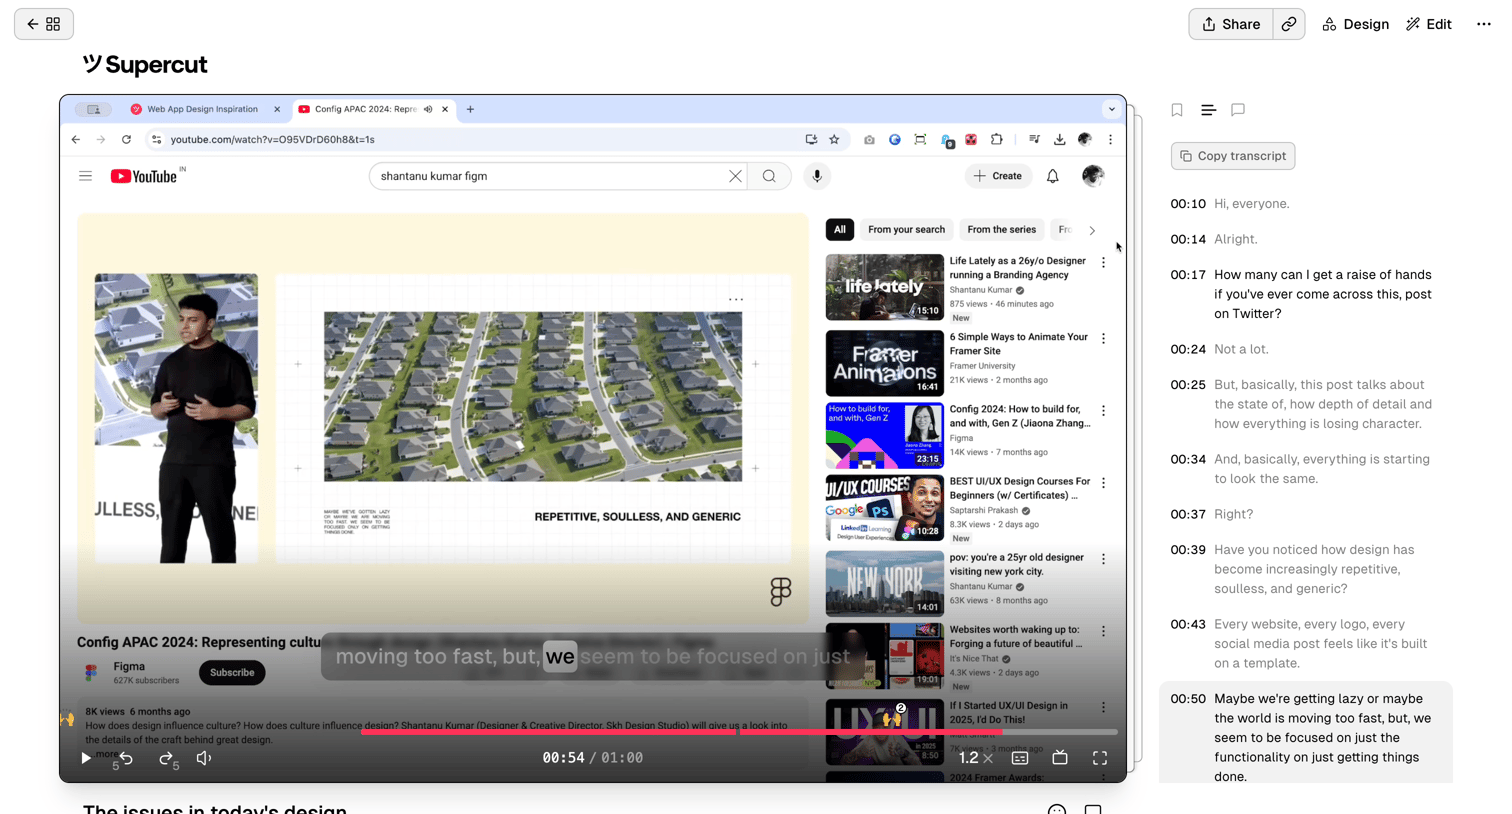
Task: Jump to 00:25 "But, basically, this post talks"
Action: click(1306, 404)
